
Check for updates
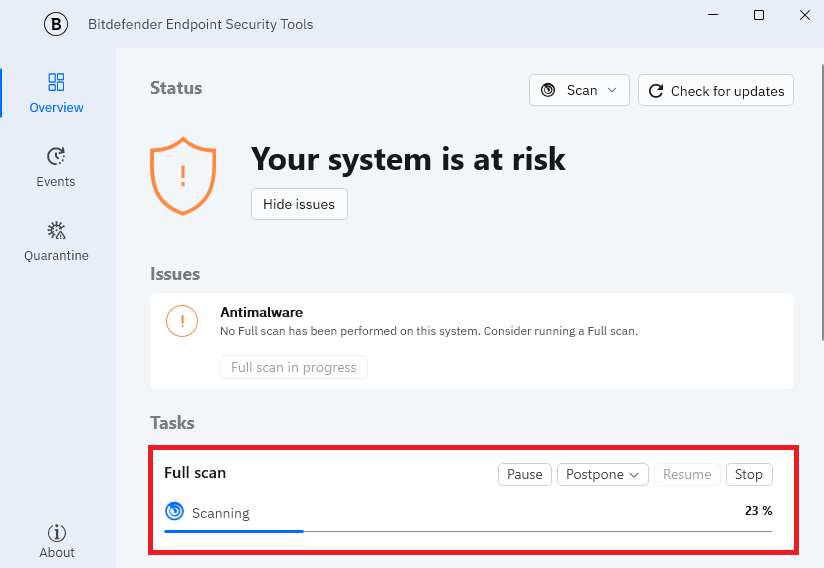[x=716, y=90]
